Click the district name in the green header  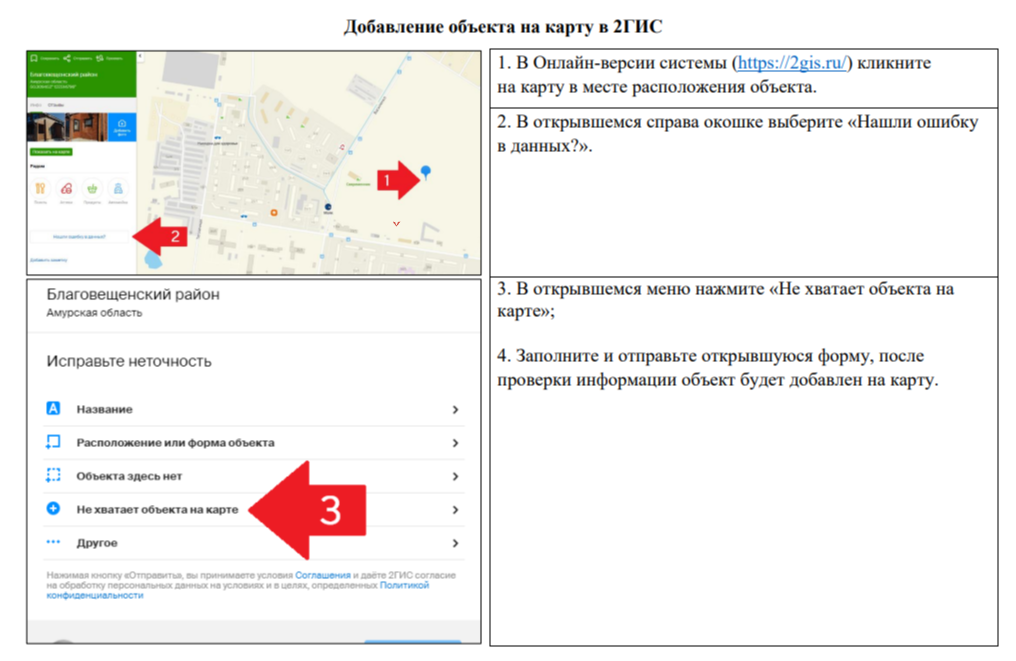(x=64, y=75)
